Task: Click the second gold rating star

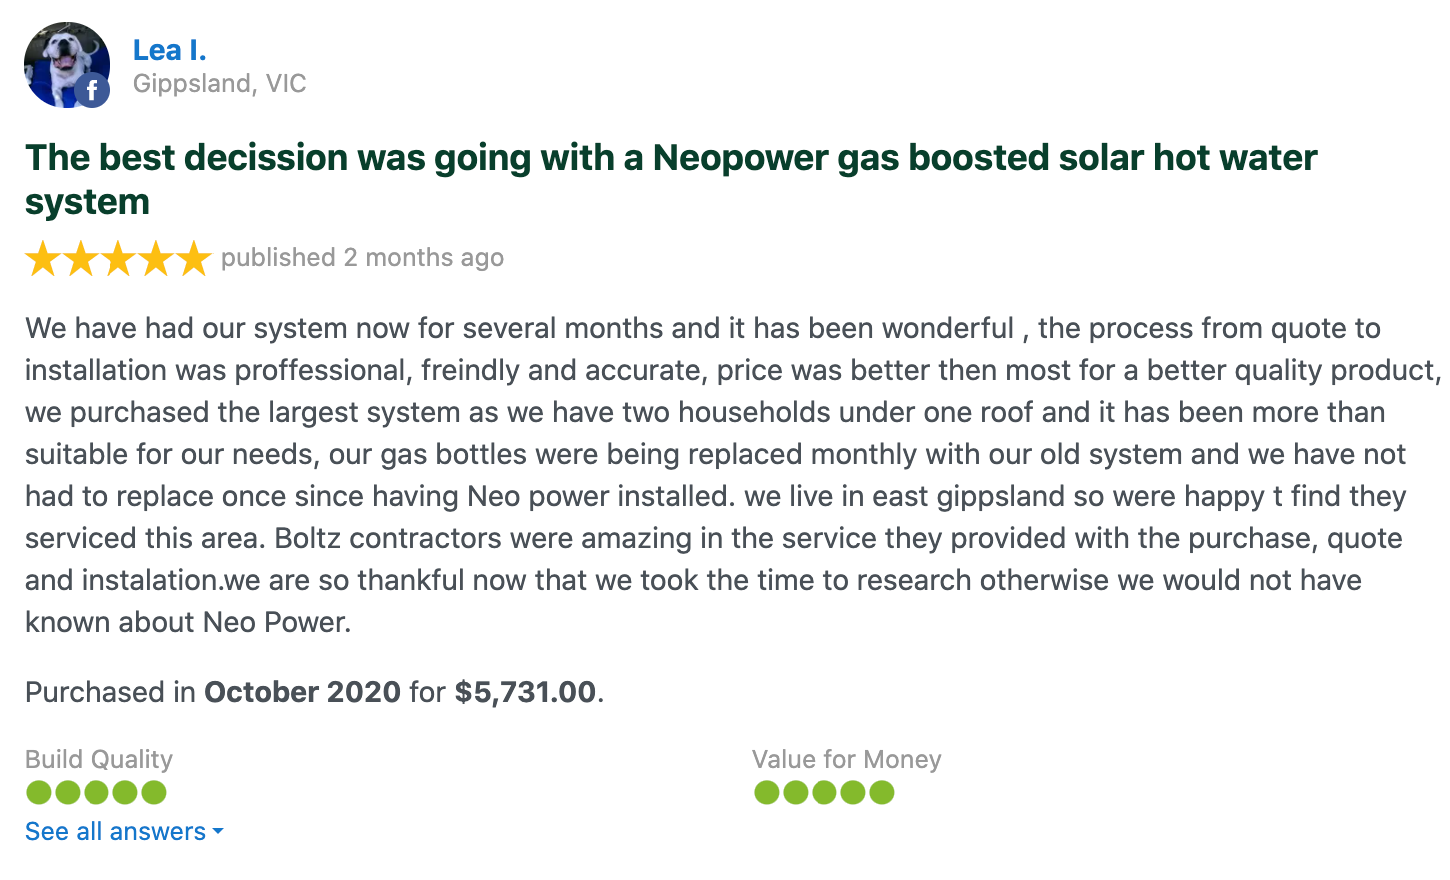Action: click(x=81, y=258)
